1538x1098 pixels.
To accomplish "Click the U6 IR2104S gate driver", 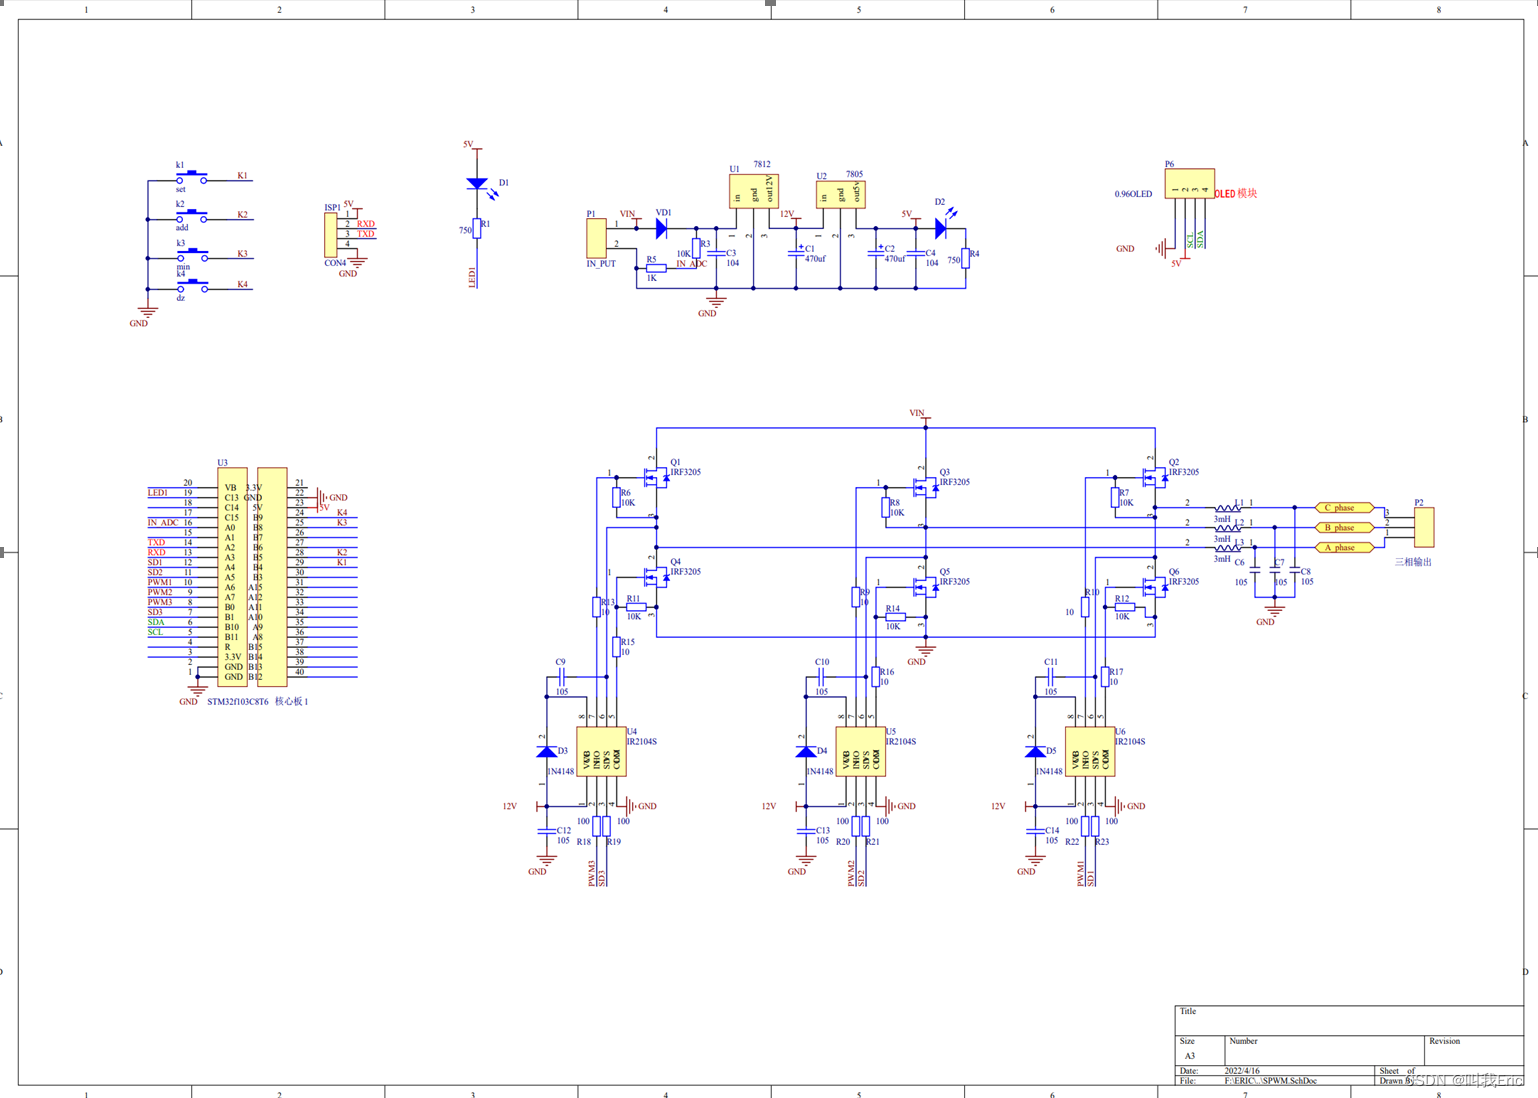I will [1090, 752].
